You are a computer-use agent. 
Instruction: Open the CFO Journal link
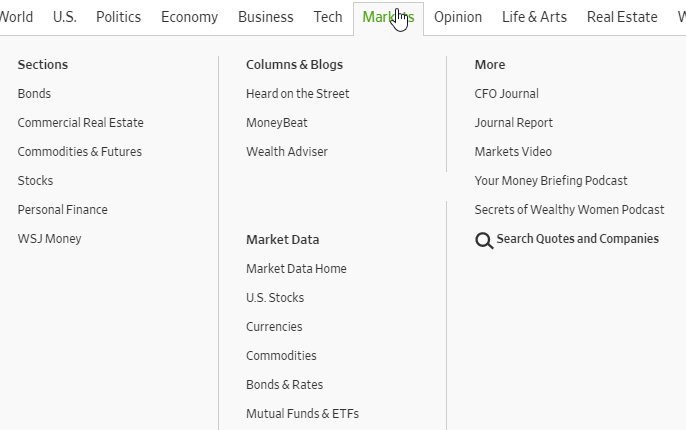tap(506, 94)
